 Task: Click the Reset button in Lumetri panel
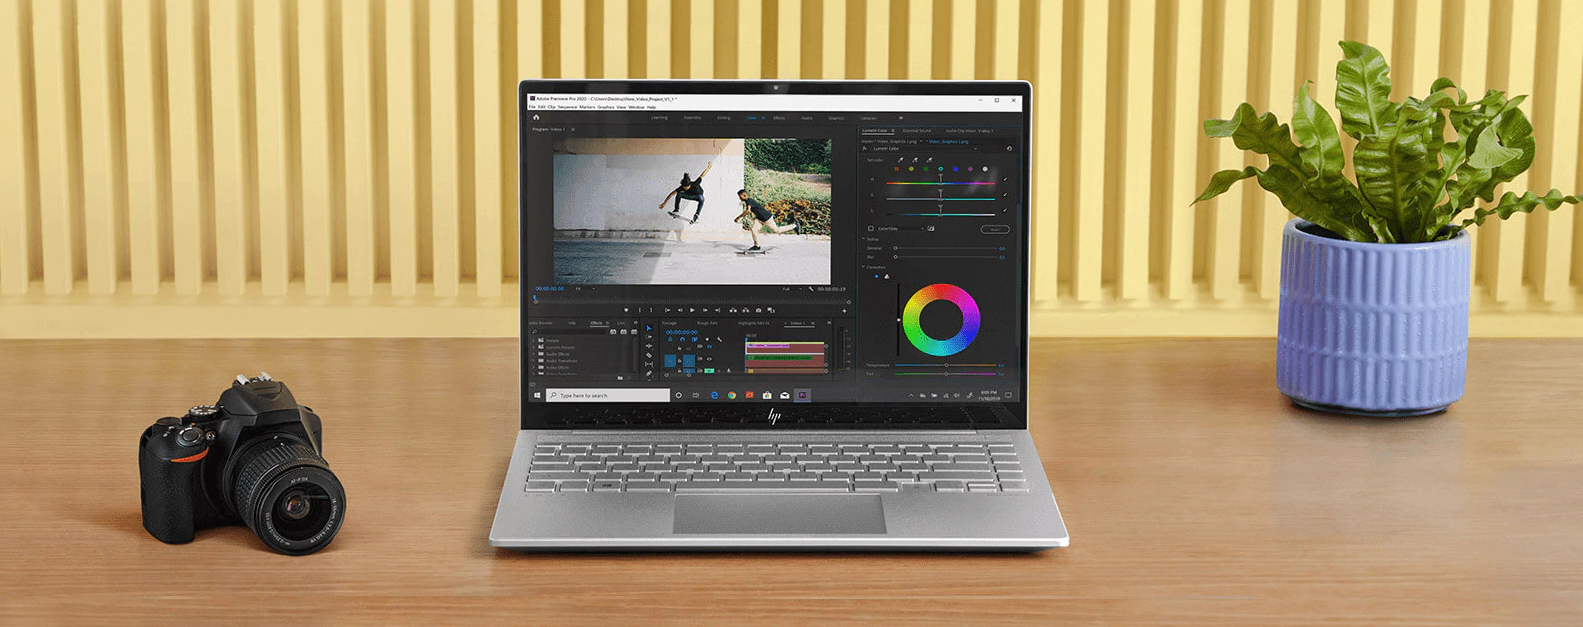pyautogui.click(x=994, y=229)
